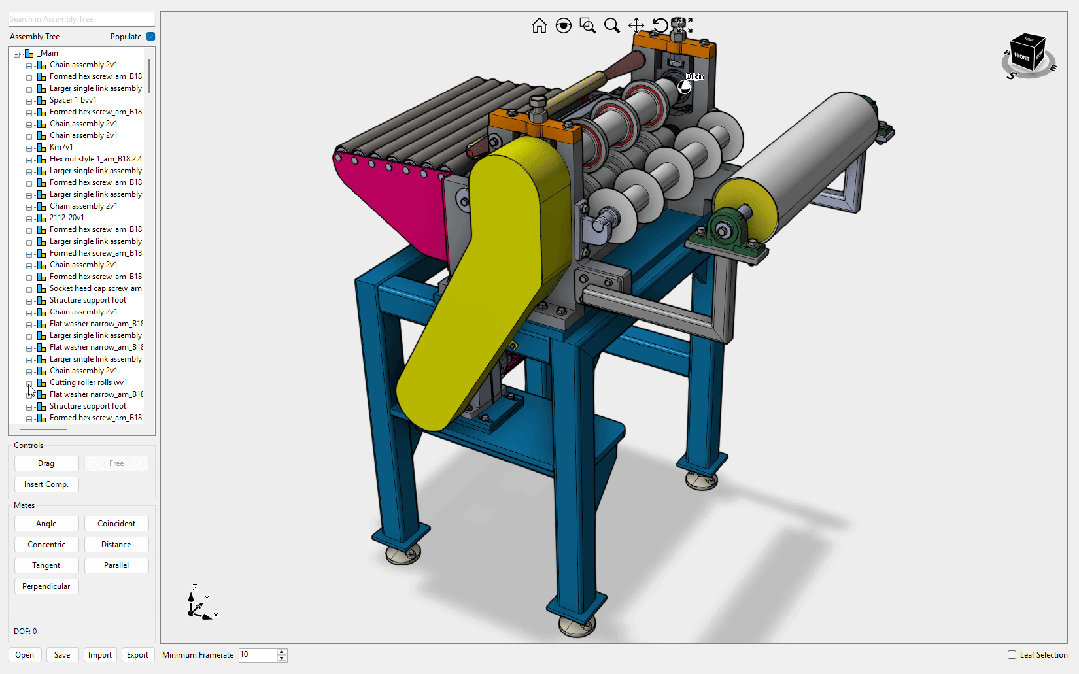Click the Free control button

[x=116, y=463]
